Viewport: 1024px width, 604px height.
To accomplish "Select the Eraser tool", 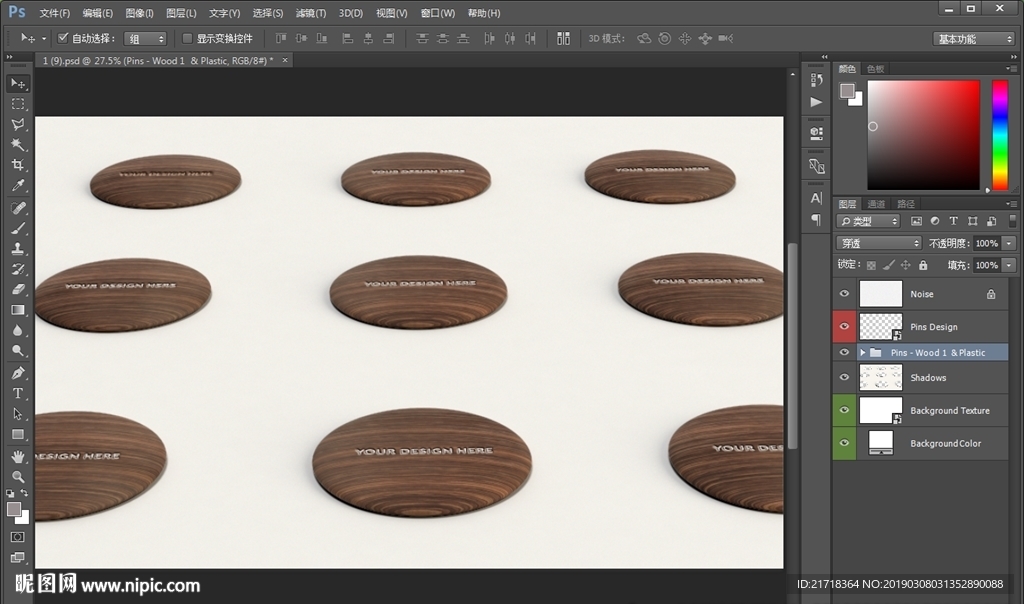I will 18,289.
